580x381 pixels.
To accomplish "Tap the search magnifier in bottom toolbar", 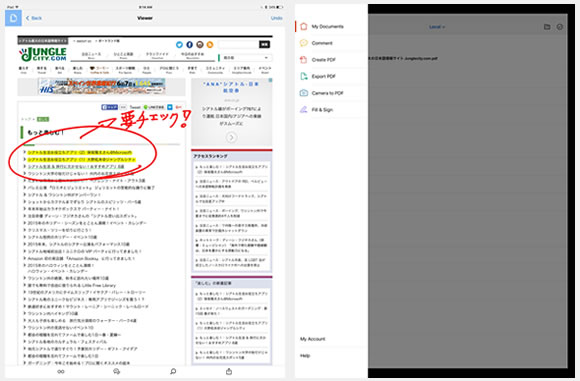I will tap(173, 371).
